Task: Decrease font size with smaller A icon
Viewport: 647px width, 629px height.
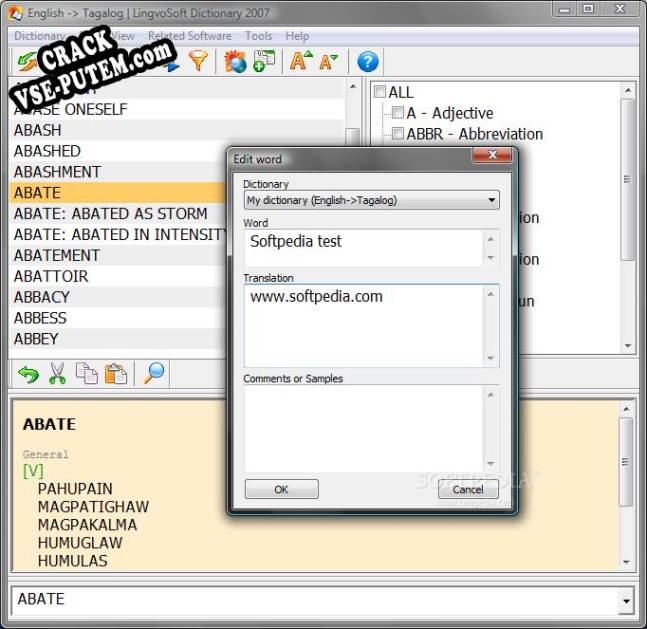Action: click(328, 62)
